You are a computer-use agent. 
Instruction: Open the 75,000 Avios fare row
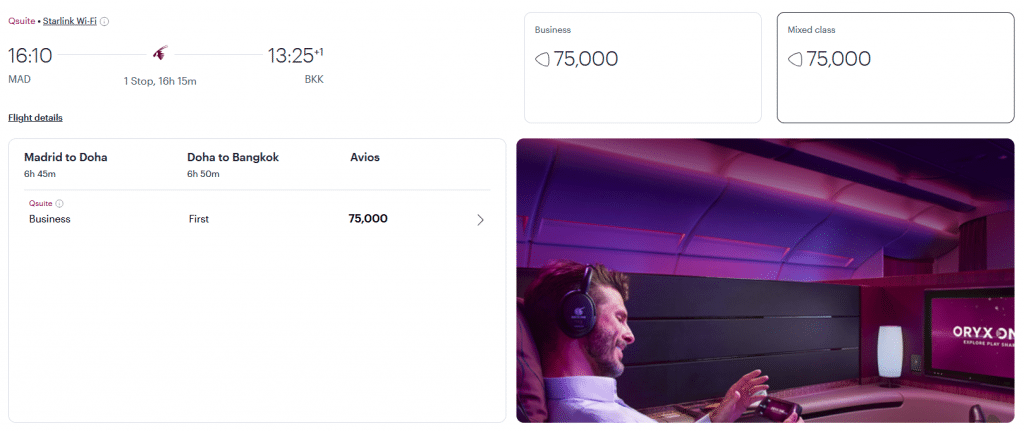368,219
